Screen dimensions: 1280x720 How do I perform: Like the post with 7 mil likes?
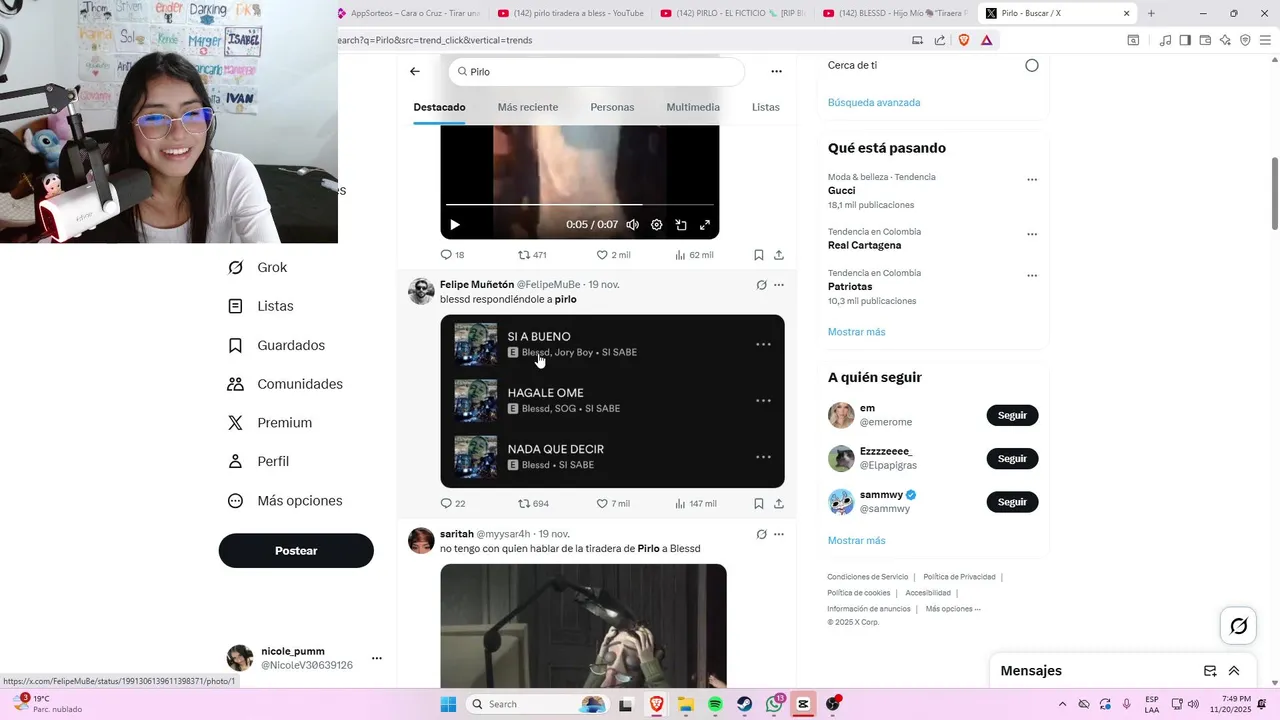pos(613,504)
